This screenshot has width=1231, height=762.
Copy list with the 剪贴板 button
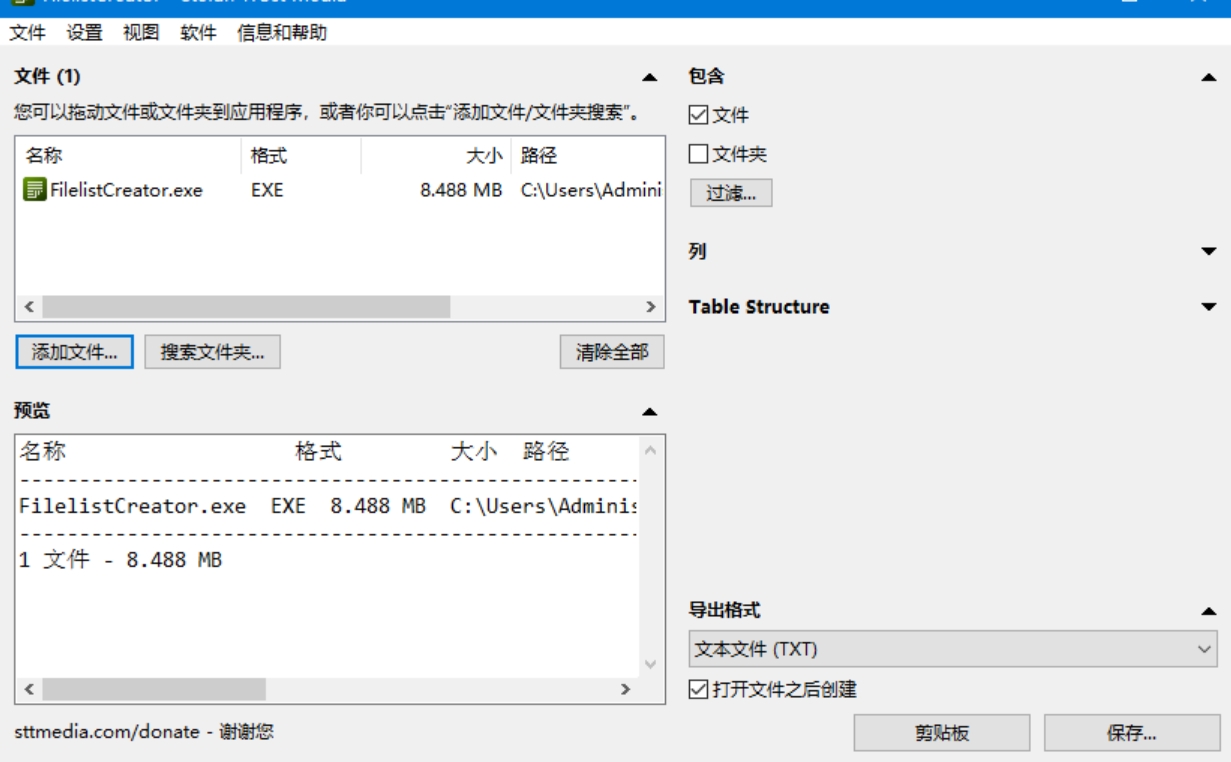pyautogui.click(x=942, y=733)
